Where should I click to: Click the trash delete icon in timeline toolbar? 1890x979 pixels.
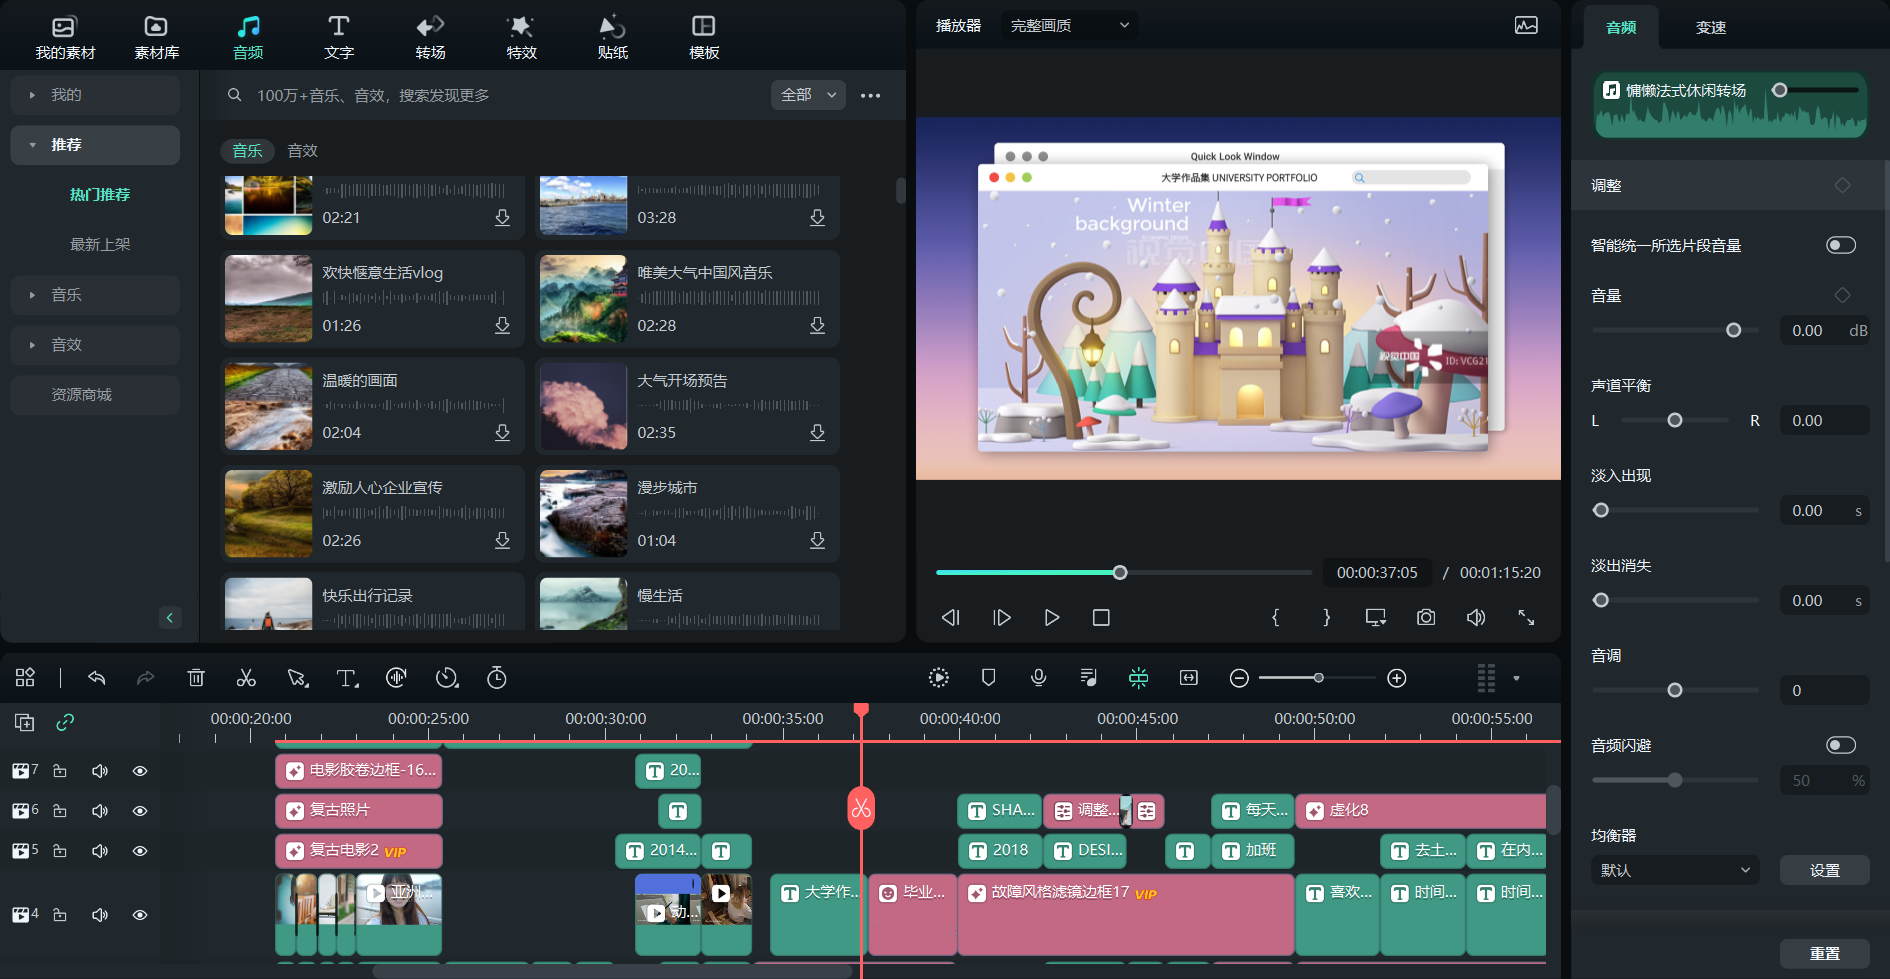click(196, 678)
